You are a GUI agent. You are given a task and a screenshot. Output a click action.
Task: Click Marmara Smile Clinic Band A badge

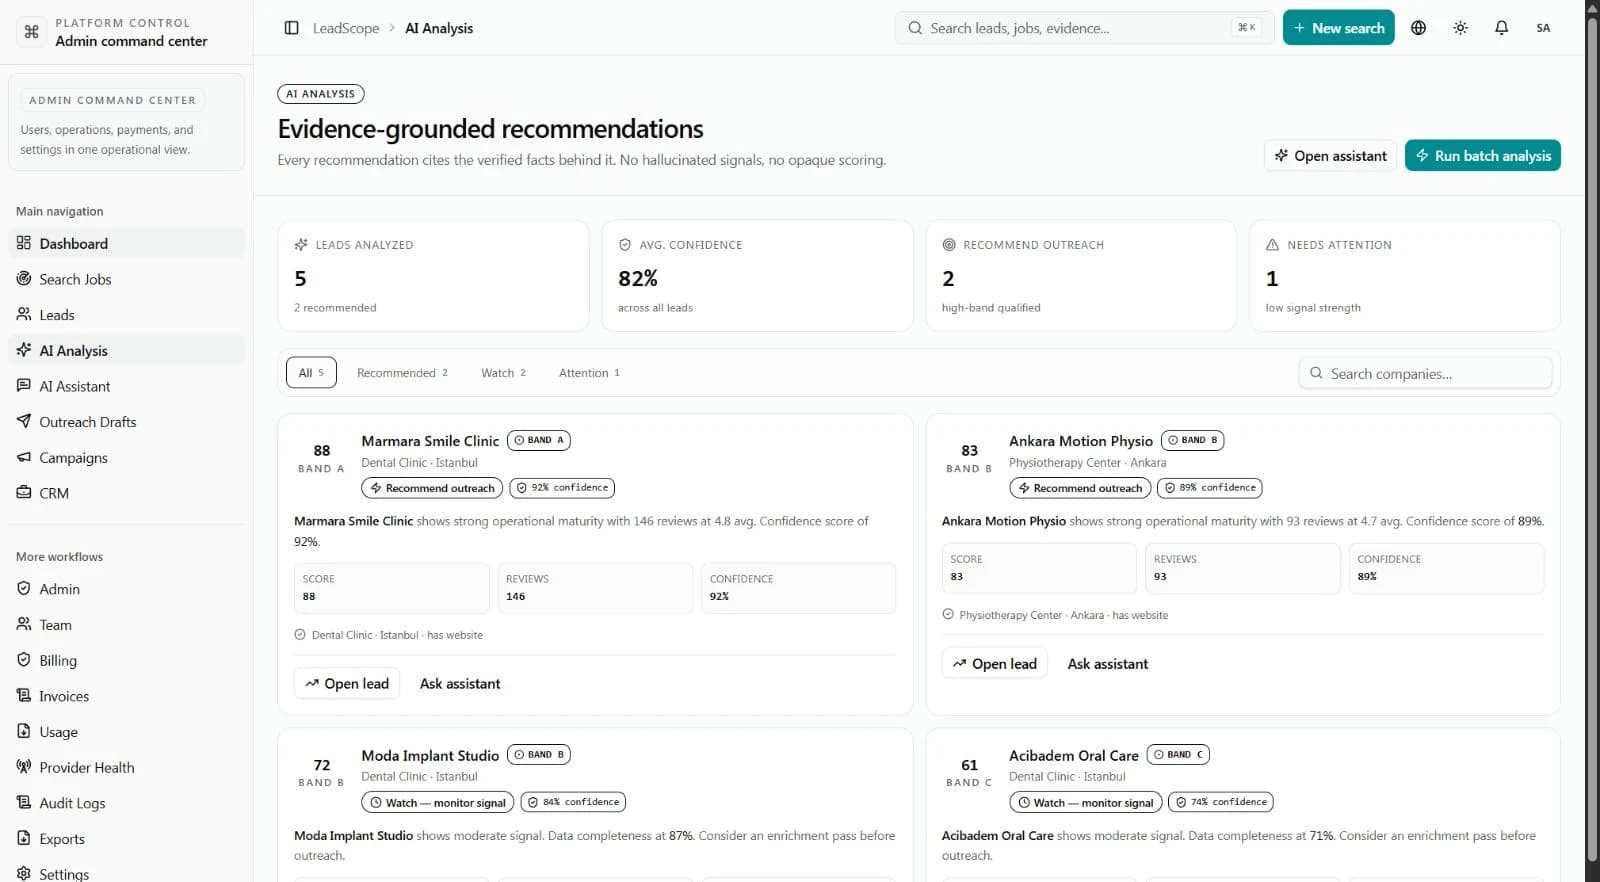(x=539, y=440)
